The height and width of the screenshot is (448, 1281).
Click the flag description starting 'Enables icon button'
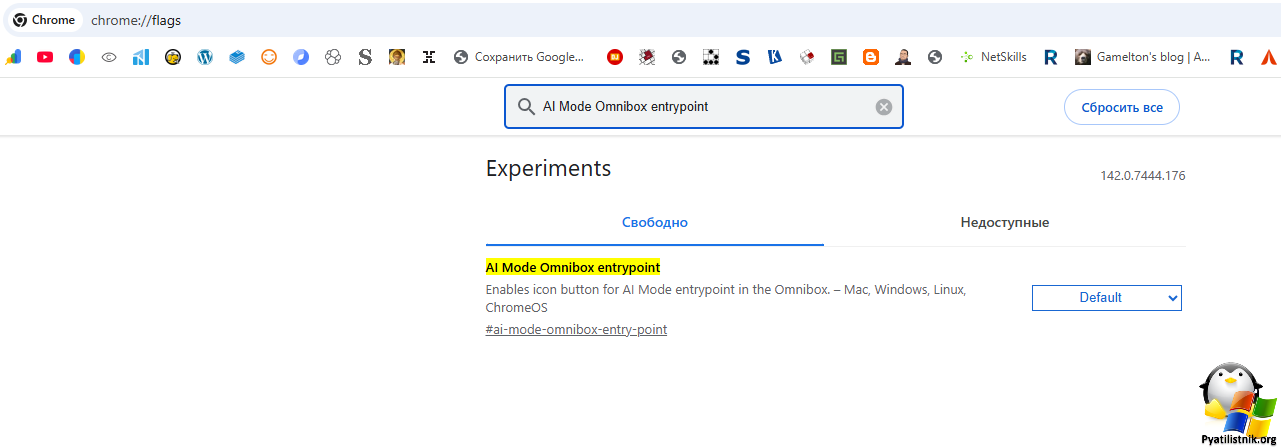(x=726, y=298)
